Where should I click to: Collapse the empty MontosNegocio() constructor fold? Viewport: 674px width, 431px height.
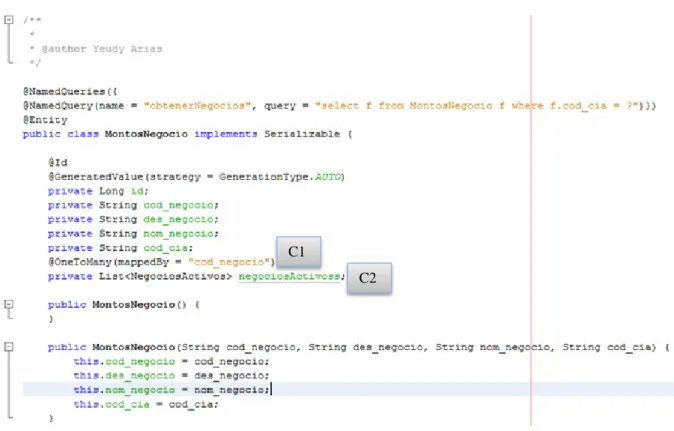9,305
